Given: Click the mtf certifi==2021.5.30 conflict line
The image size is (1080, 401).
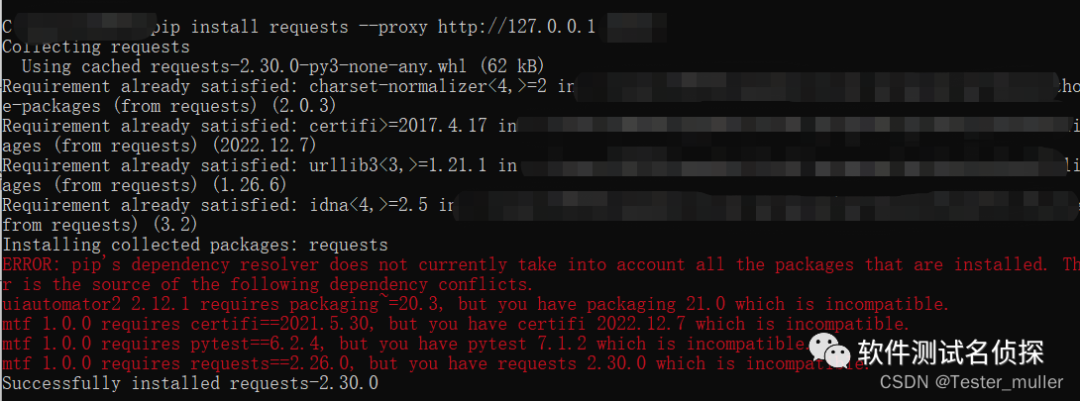Looking at the screenshot, I should point(456,325).
